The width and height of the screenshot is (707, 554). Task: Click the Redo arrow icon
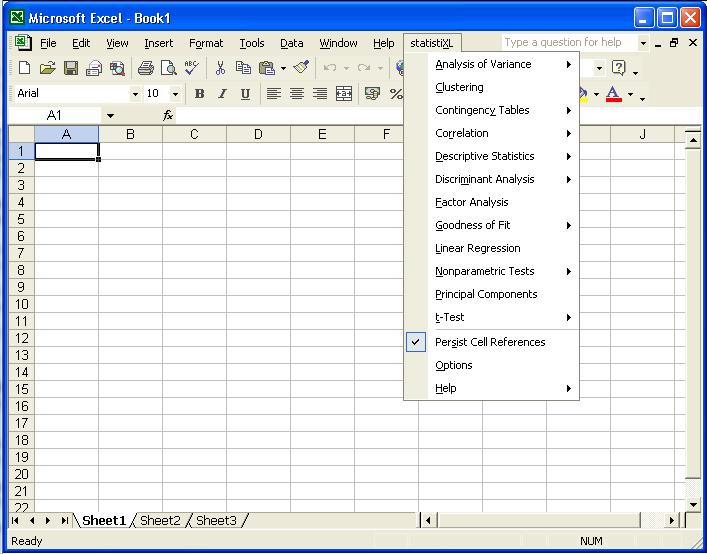[x=363, y=68]
